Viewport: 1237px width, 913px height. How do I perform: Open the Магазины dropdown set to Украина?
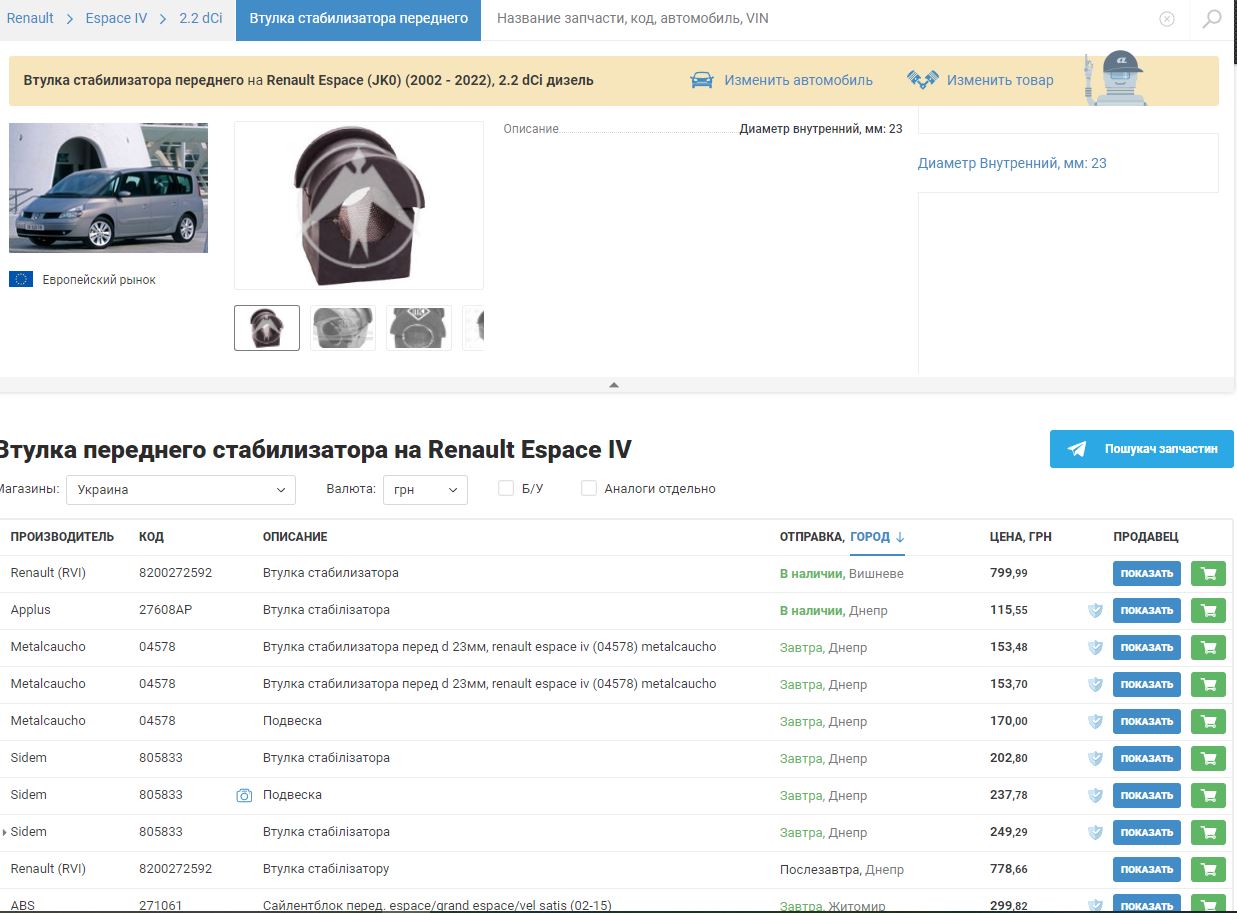pos(182,490)
